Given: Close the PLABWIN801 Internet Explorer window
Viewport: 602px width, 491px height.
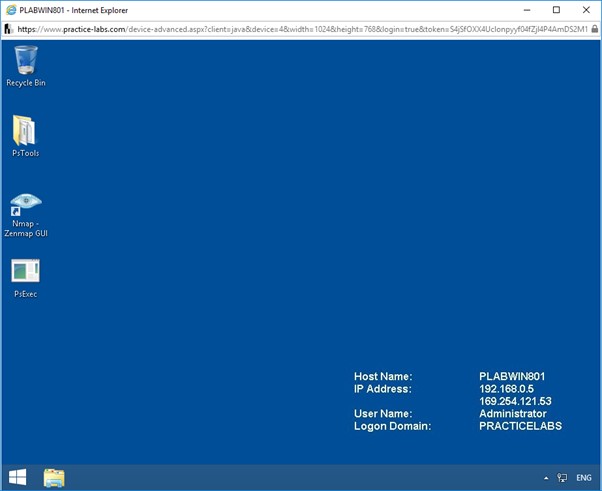Looking at the screenshot, I should [x=586, y=10].
